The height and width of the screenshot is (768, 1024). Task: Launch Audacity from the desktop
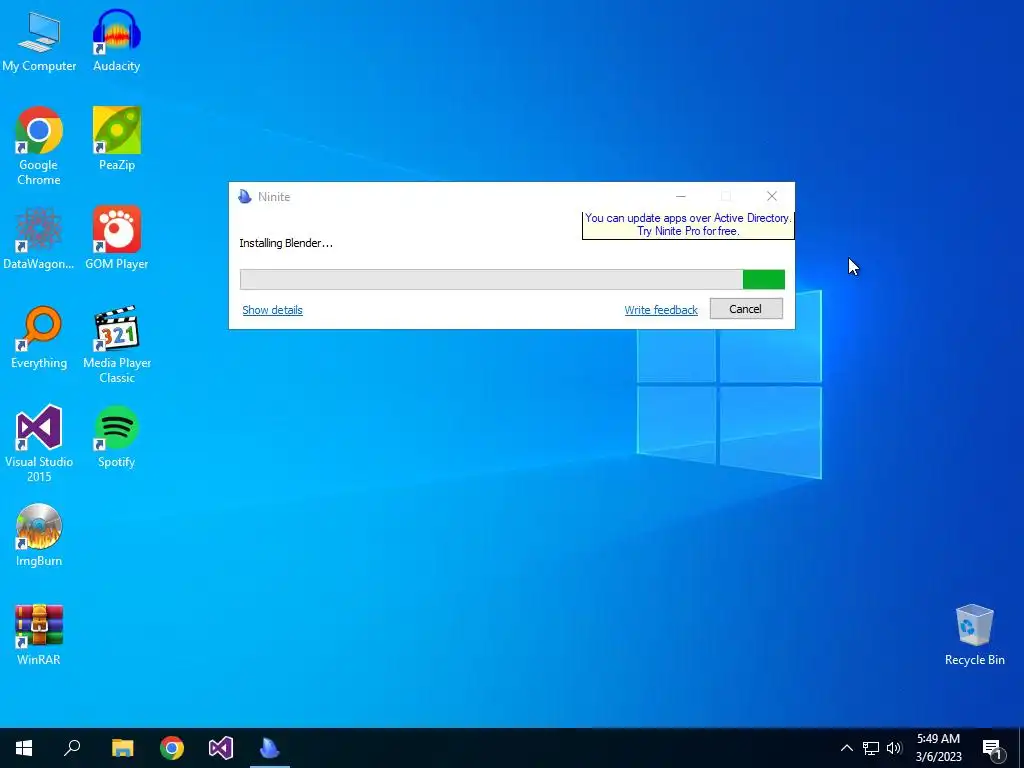(x=116, y=40)
